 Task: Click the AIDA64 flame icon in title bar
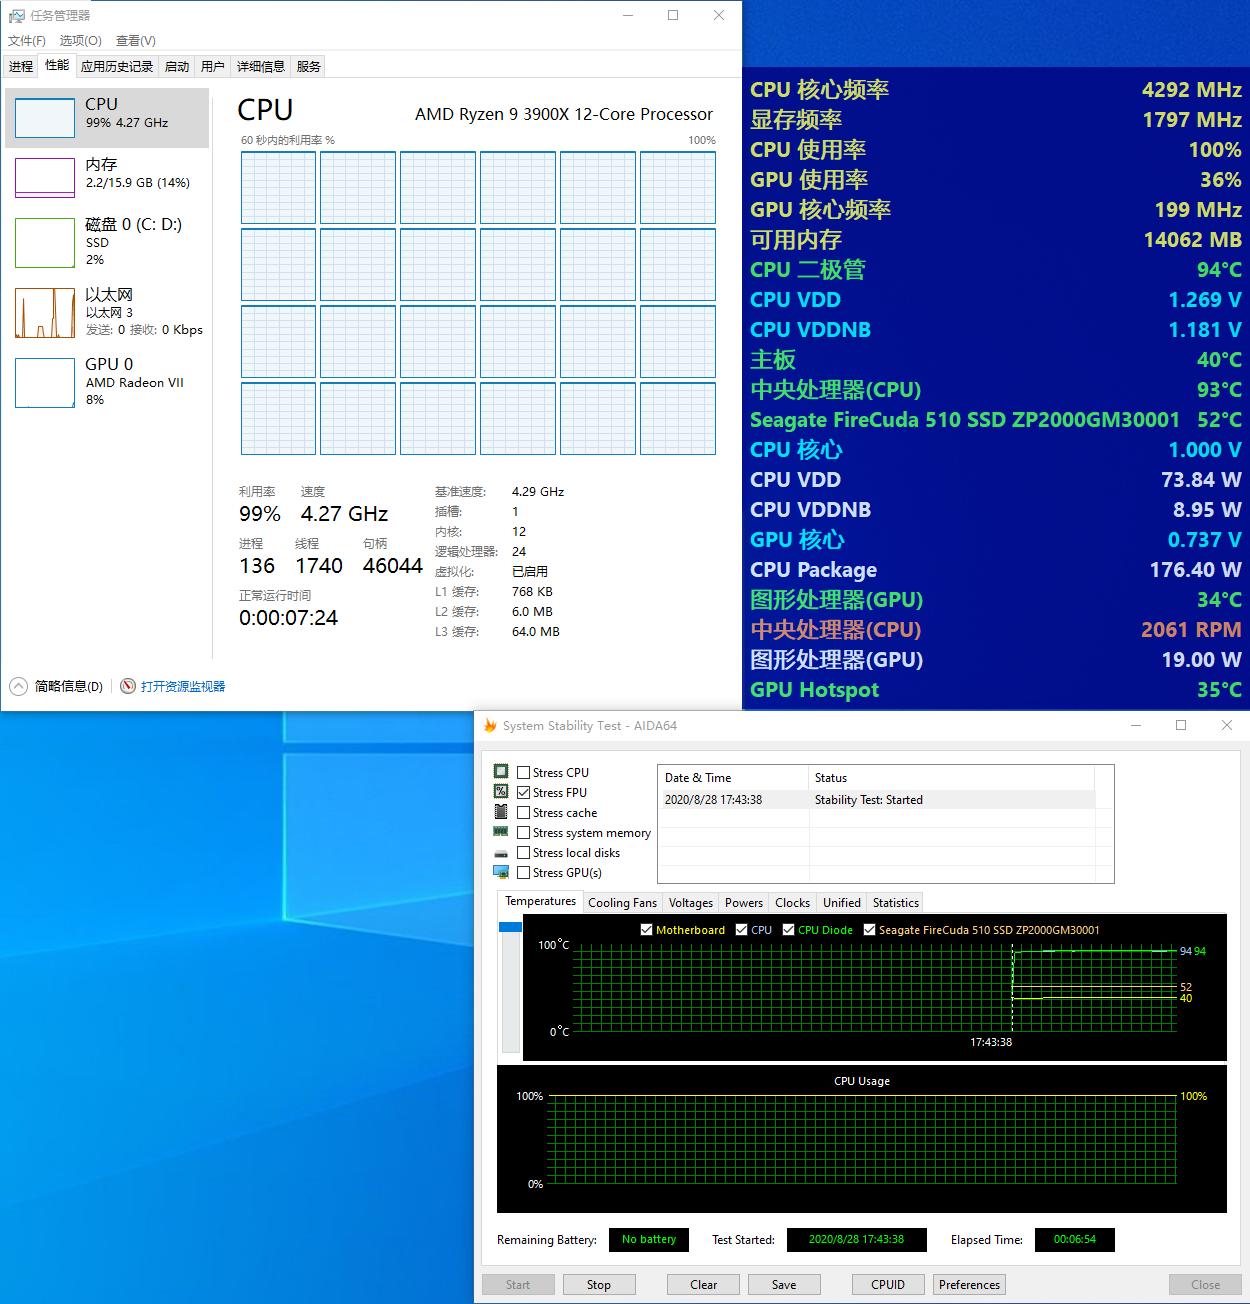click(489, 725)
